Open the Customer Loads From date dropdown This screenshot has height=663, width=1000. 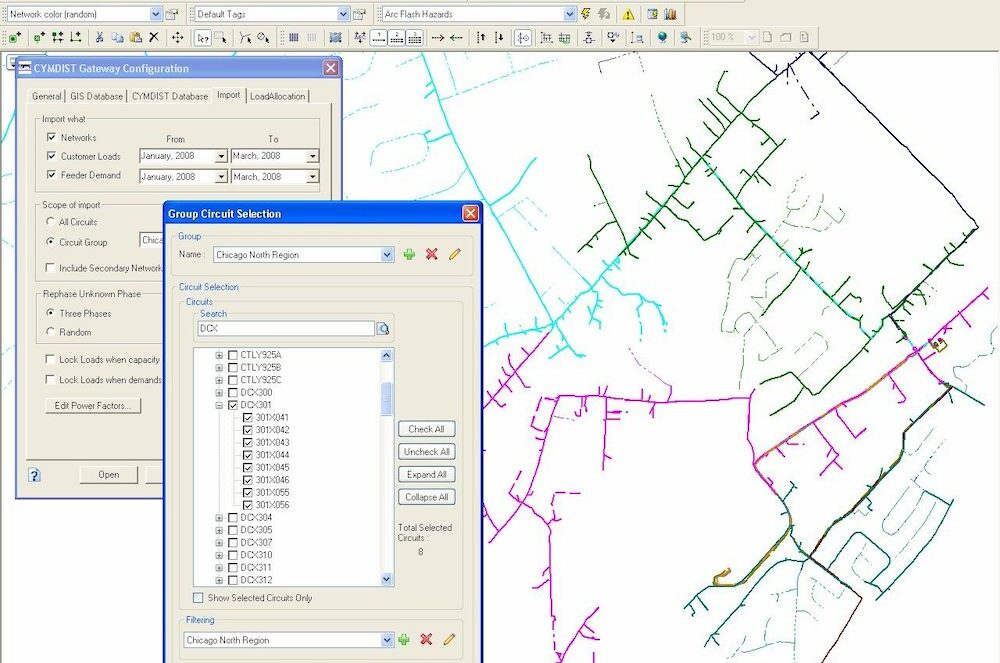click(221, 156)
